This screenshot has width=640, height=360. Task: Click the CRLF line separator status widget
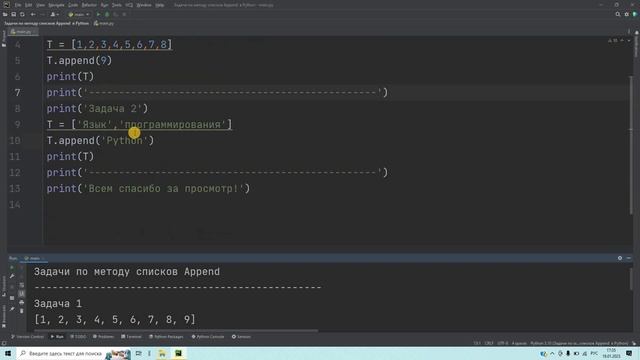pos(489,343)
